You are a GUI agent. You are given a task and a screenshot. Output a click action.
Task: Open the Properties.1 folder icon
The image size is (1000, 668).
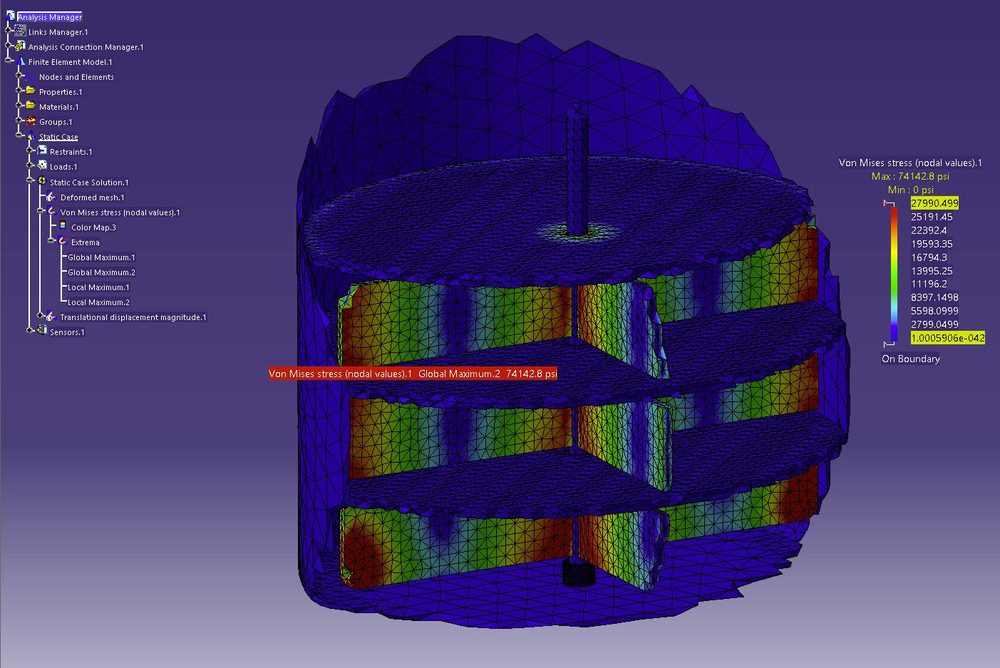point(29,93)
